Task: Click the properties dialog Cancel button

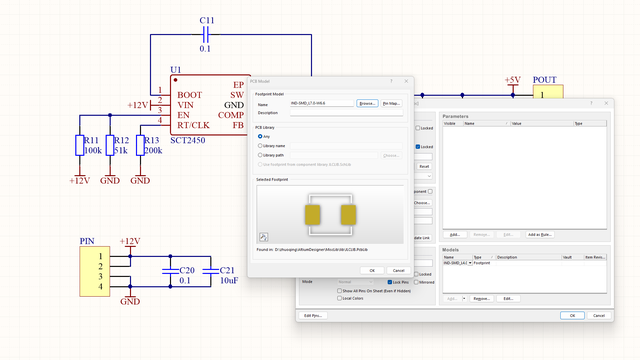Action: pos(599,316)
